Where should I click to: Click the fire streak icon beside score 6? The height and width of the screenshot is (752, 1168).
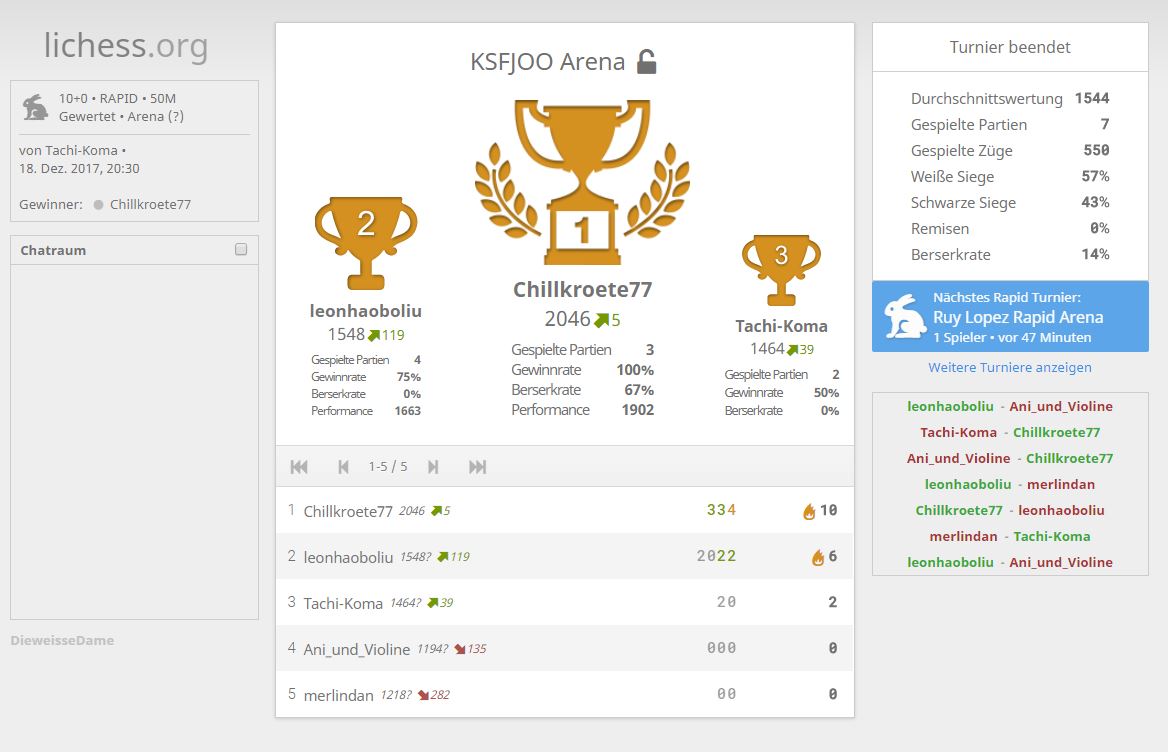coord(818,557)
